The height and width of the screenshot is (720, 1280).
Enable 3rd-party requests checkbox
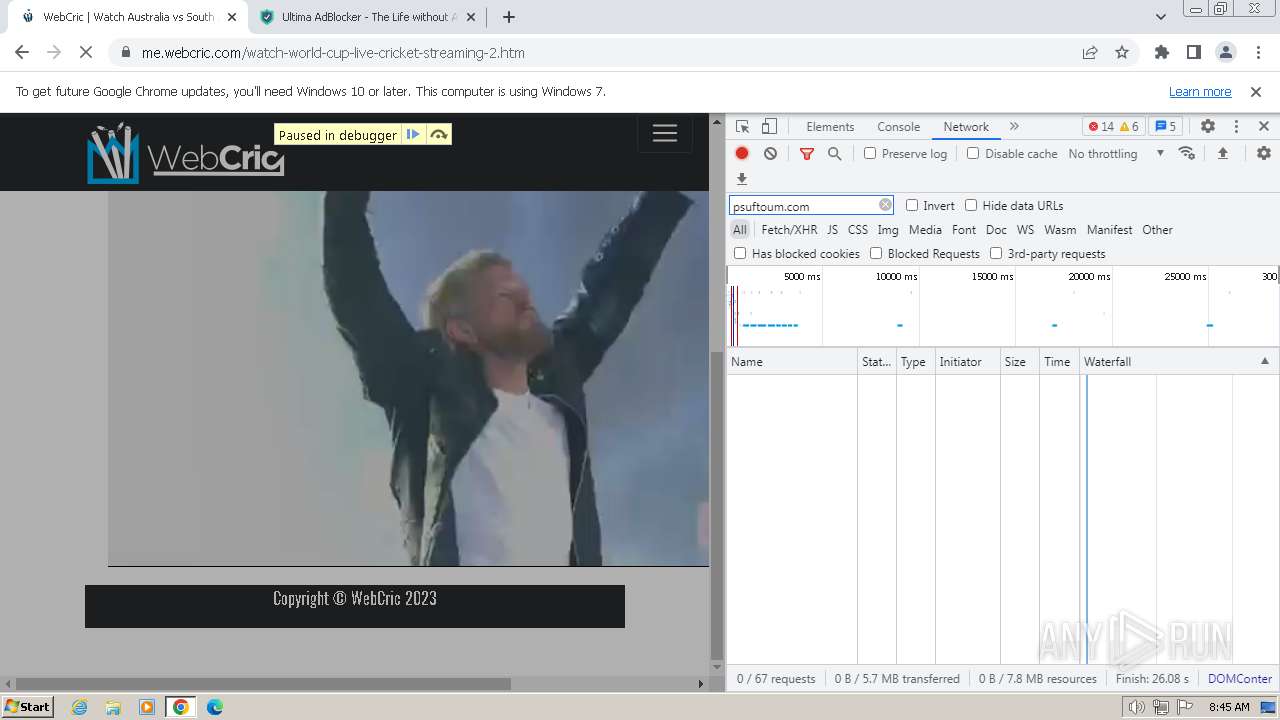(x=996, y=253)
